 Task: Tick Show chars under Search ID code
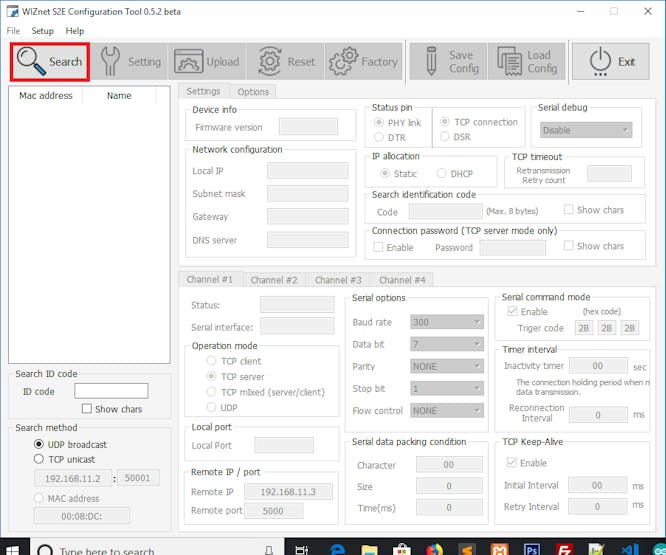point(87,409)
